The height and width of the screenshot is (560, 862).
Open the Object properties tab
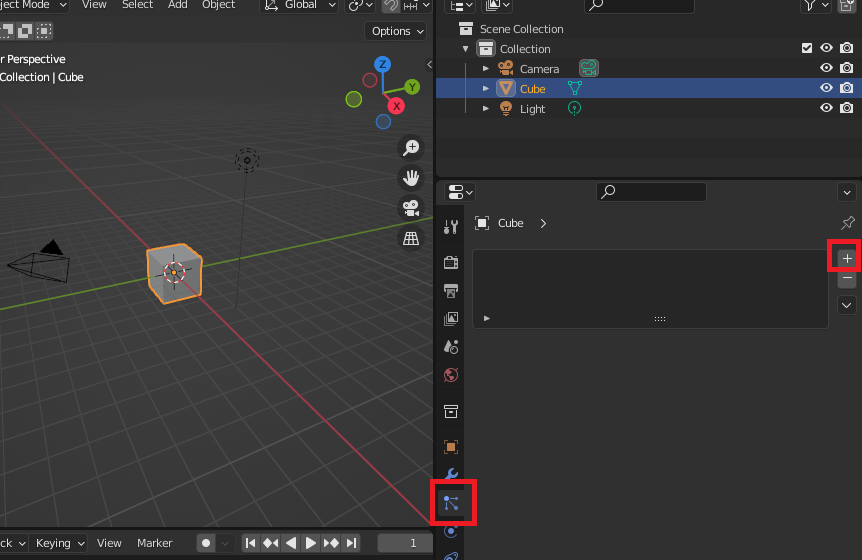[x=451, y=447]
